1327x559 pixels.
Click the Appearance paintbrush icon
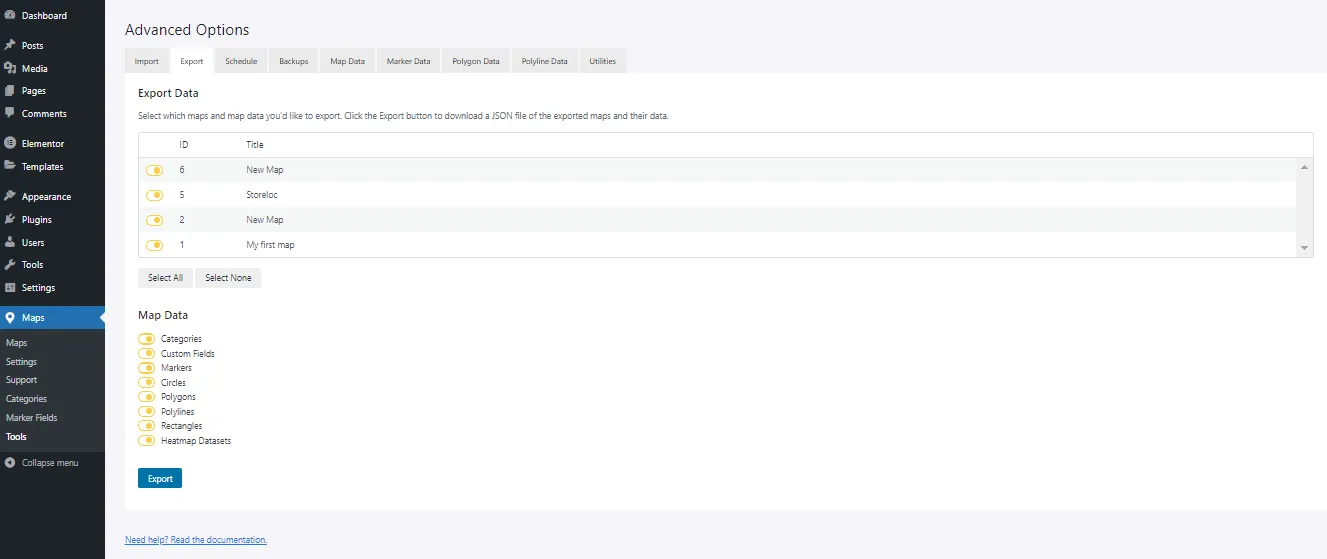[10, 197]
